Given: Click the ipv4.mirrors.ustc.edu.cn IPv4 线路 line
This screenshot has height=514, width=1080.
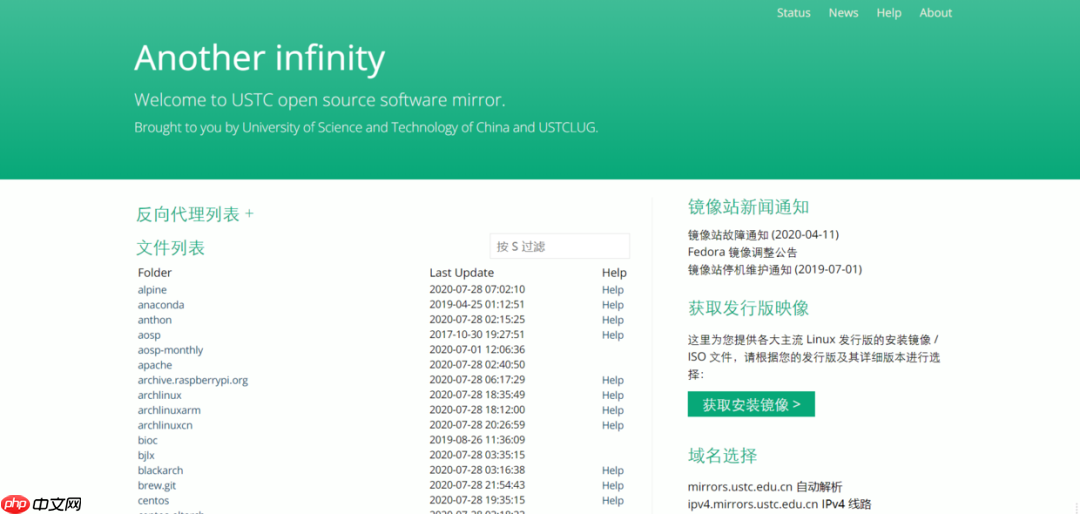Looking at the screenshot, I should click(x=779, y=504).
